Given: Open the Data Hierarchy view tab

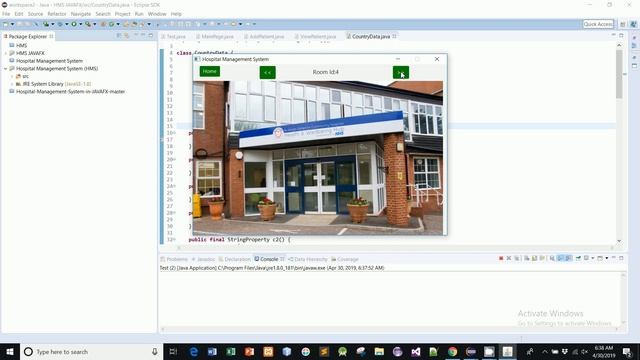Looking at the screenshot, I should pos(308,259).
